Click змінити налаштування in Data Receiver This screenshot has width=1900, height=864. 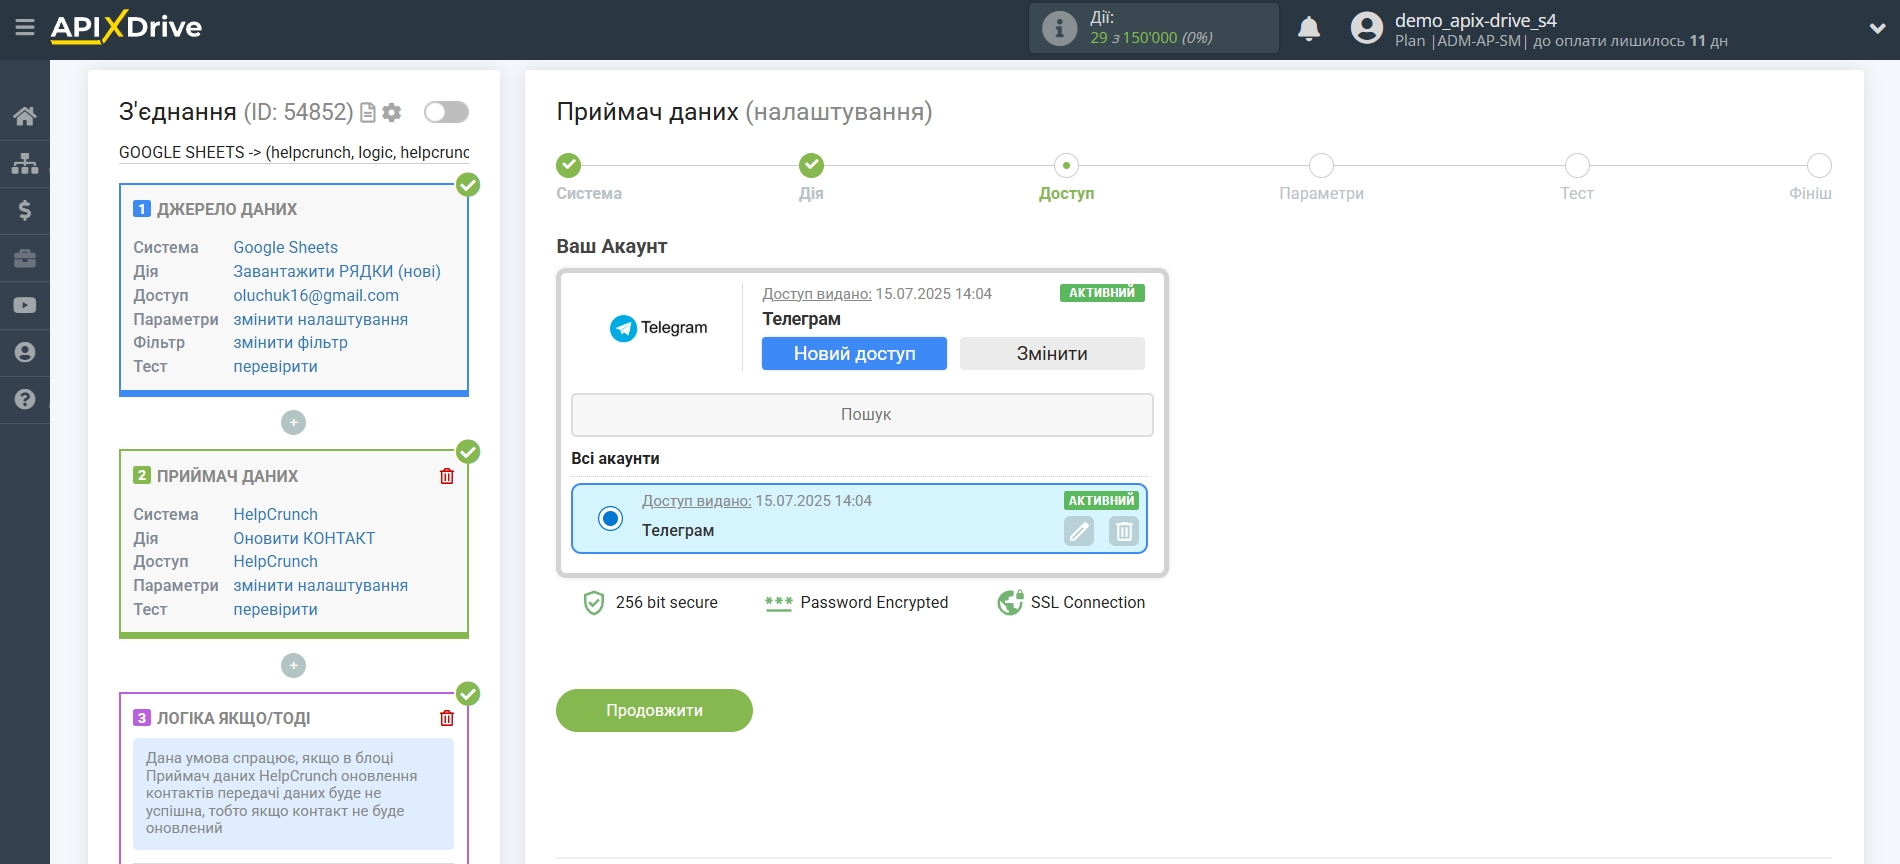click(x=320, y=585)
